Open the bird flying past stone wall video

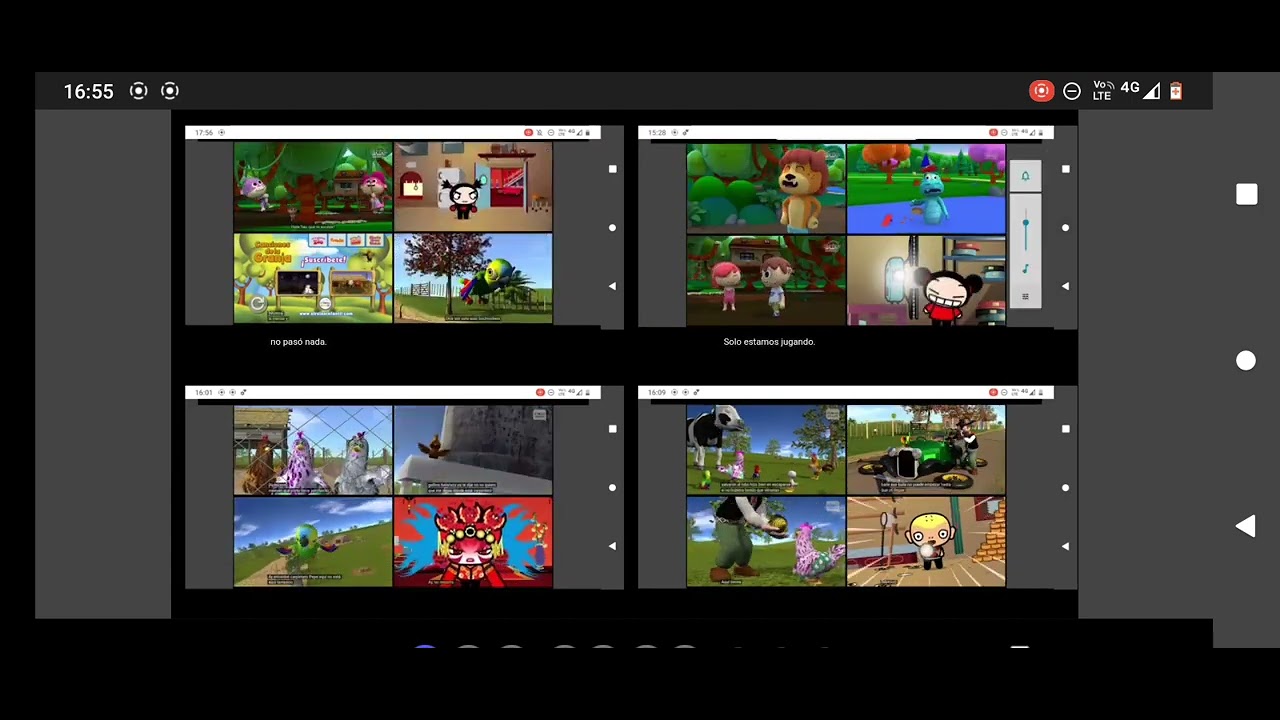pyautogui.click(x=473, y=450)
